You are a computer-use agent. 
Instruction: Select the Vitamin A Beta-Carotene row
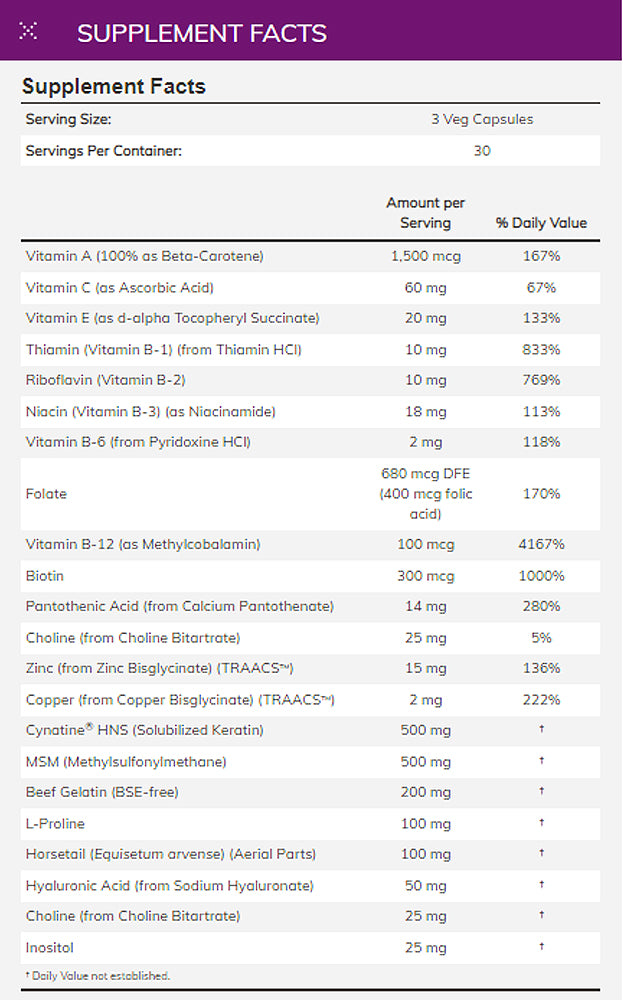145,256
